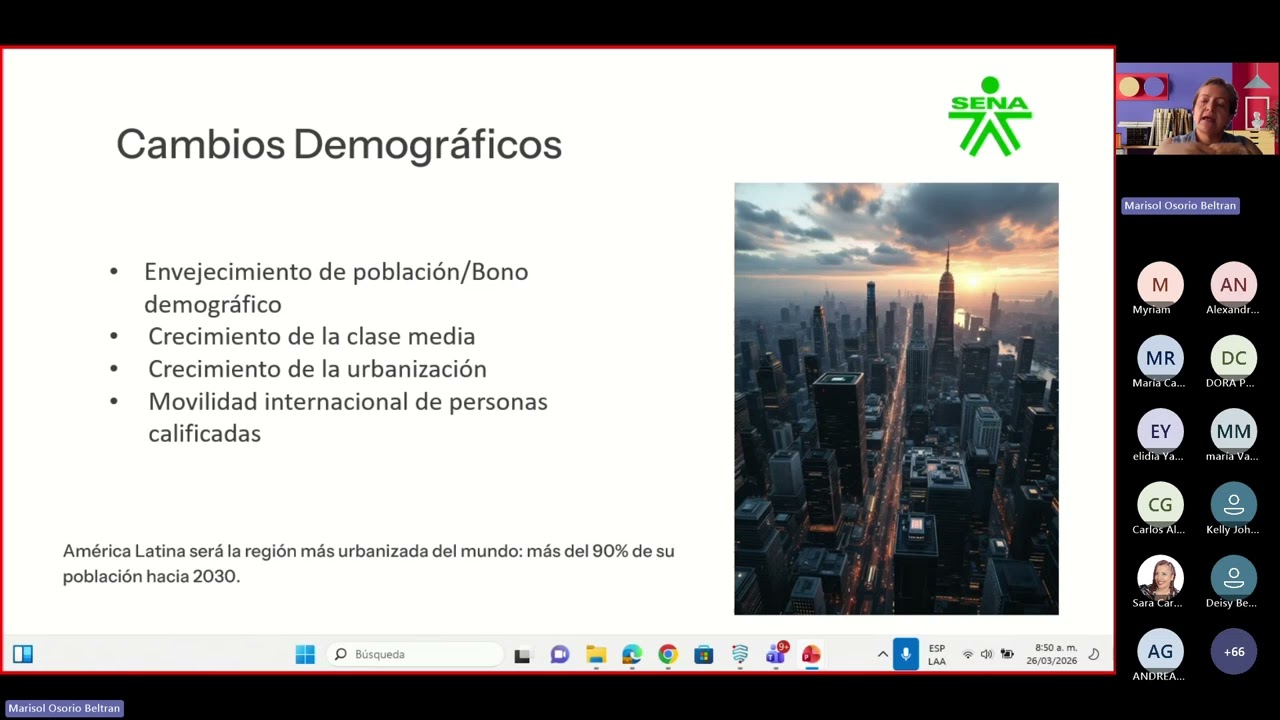The width and height of the screenshot is (1280, 720).
Task: Open PowerPoint from the taskbar
Action: pos(811,655)
